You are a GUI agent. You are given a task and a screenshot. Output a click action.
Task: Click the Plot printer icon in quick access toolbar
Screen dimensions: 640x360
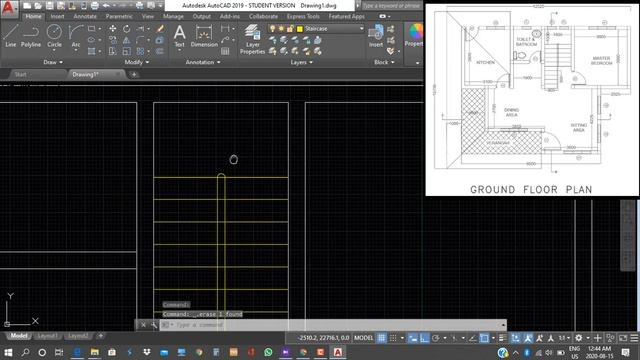pyautogui.click(x=95, y=6)
